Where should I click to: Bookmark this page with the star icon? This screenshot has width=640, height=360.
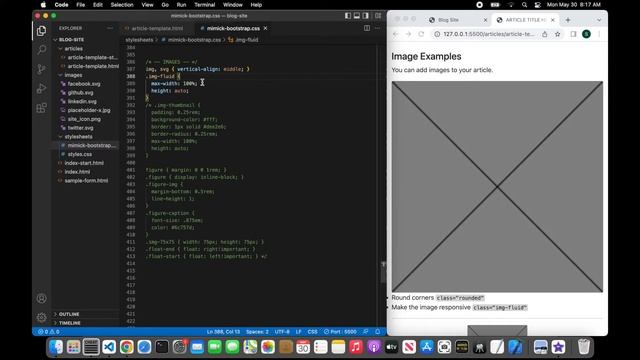[x=558, y=34]
